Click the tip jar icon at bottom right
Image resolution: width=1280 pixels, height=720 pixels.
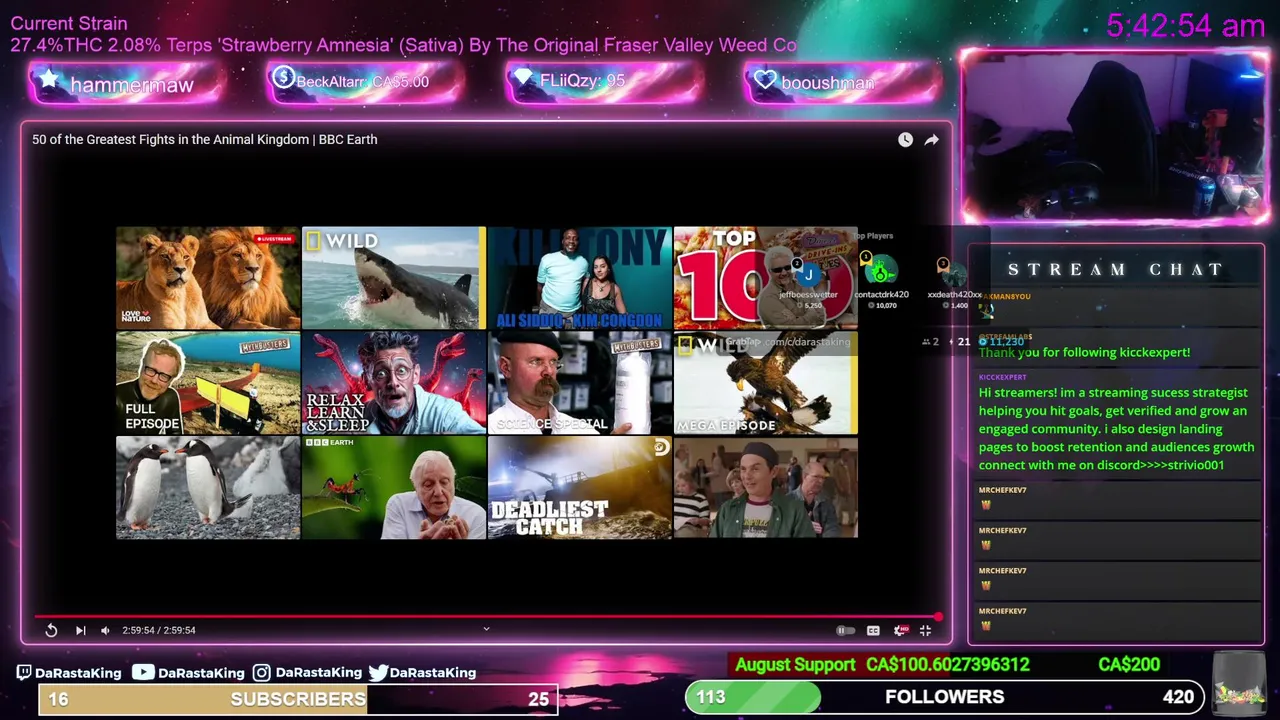point(1239,685)
